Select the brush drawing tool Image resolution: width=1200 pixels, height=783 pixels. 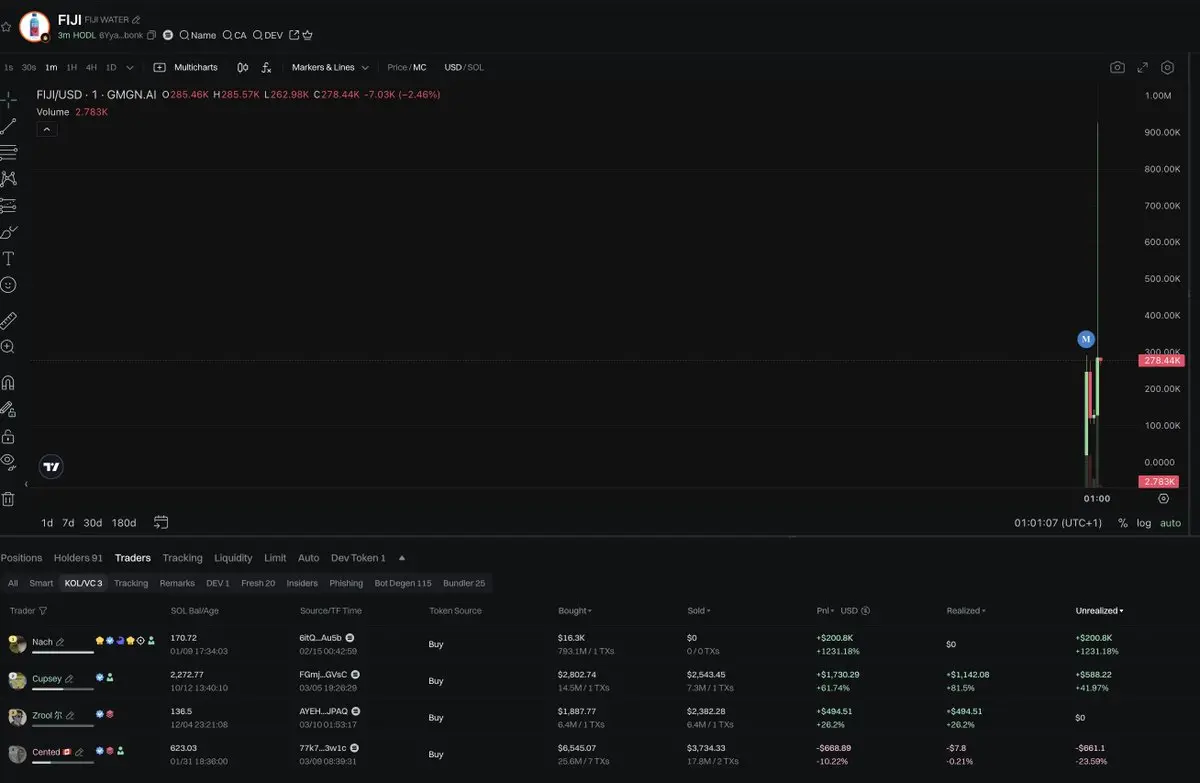click(8, 232)
